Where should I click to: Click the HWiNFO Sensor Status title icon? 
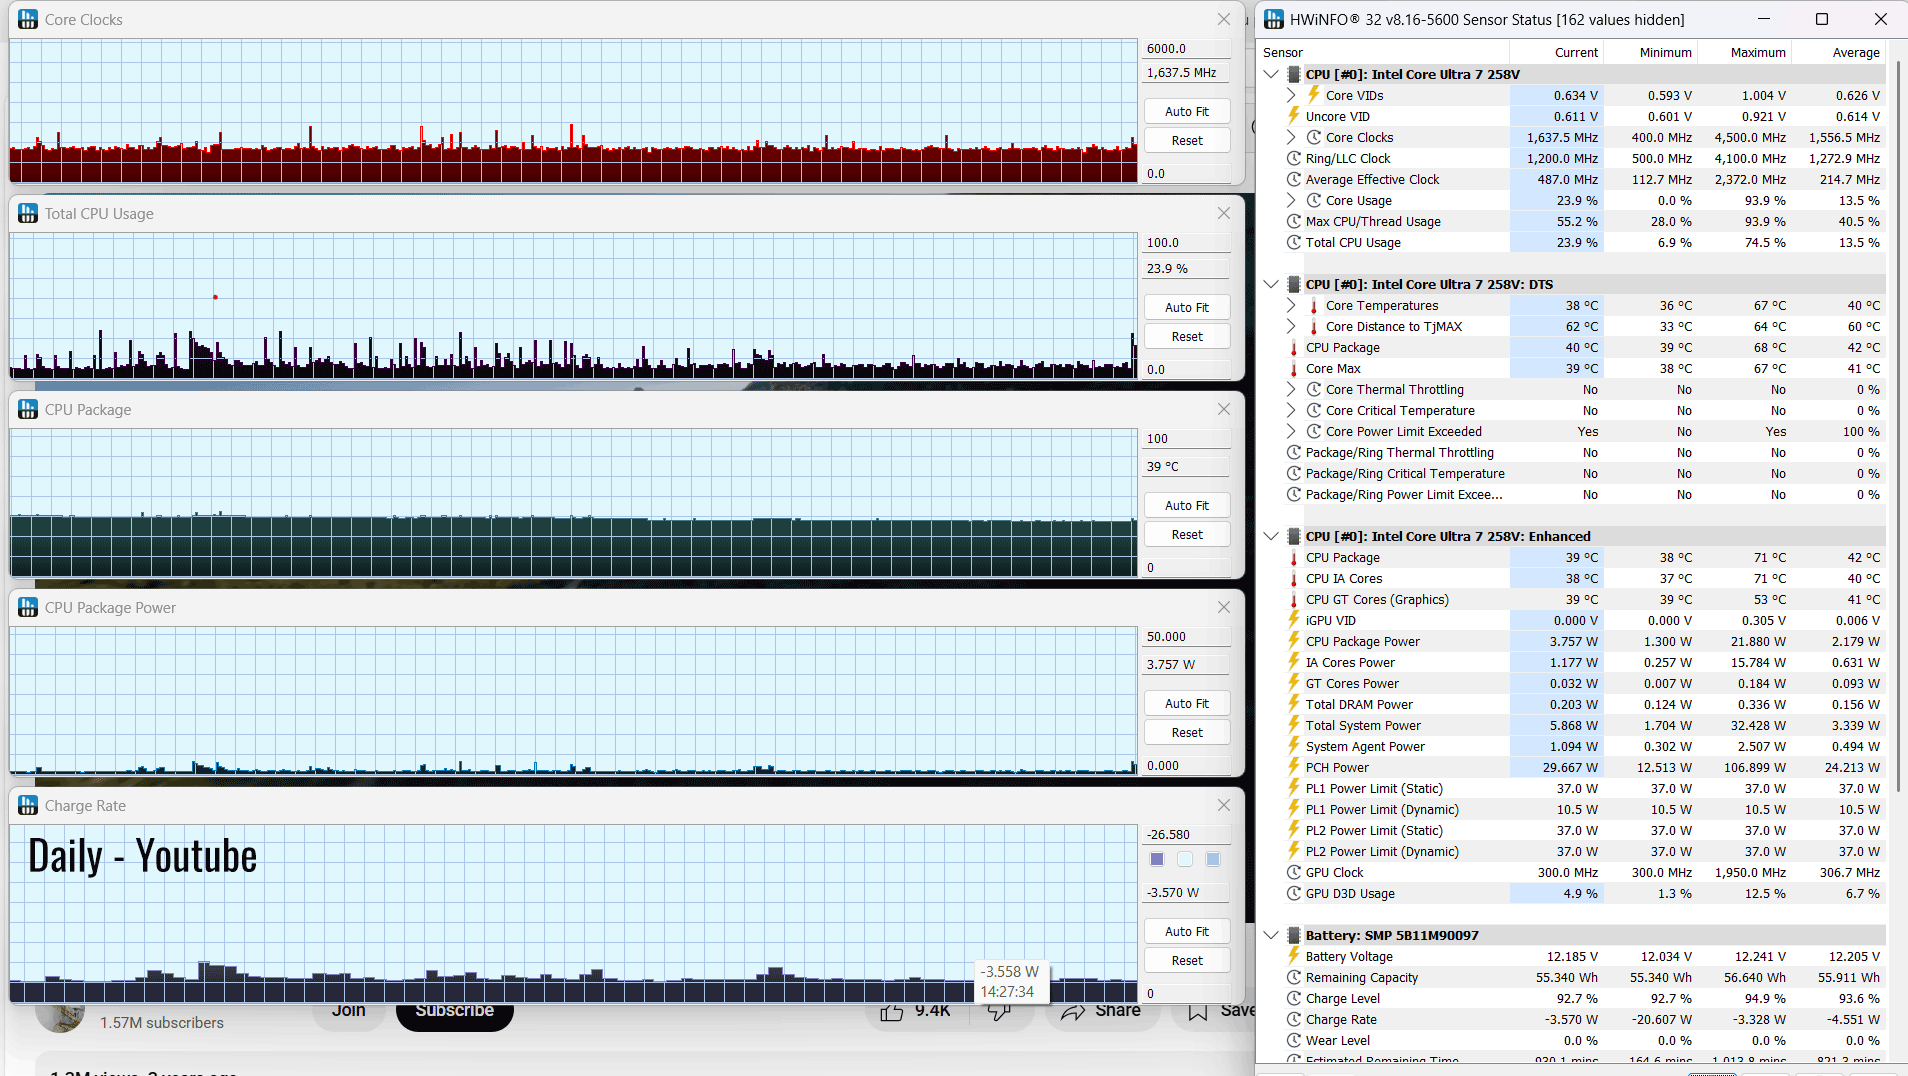[x=1274, y=19]
